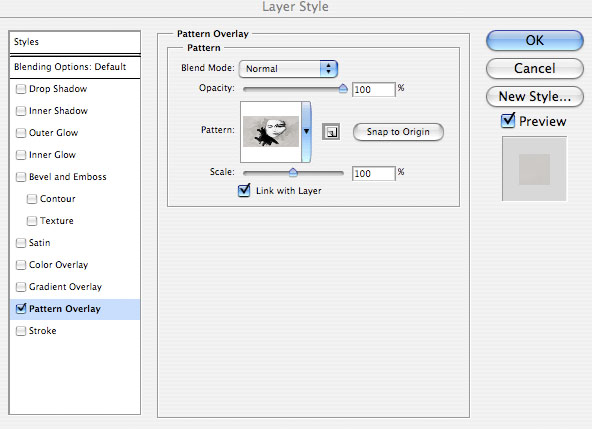Select the Outer Glow label

[54, 133]
